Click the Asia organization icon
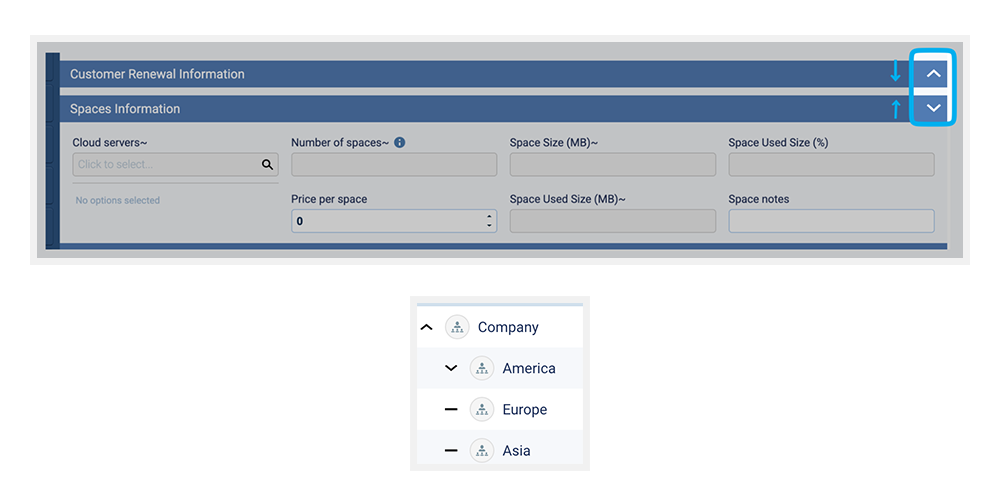This screenshot has width=1000, height=500. tap(482, 450)
